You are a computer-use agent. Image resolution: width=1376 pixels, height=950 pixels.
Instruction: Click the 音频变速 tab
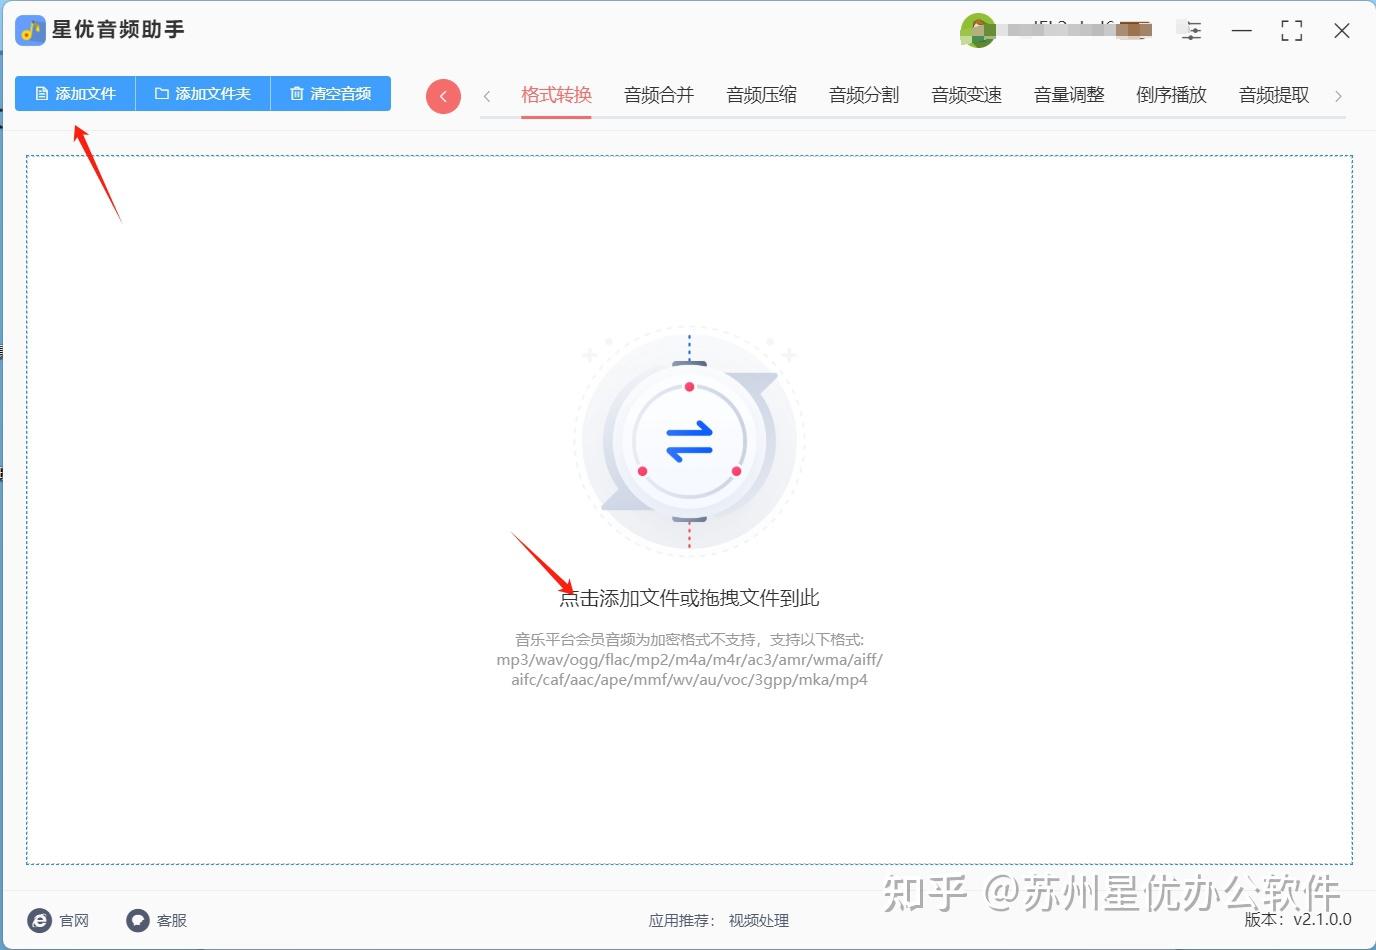965,95
